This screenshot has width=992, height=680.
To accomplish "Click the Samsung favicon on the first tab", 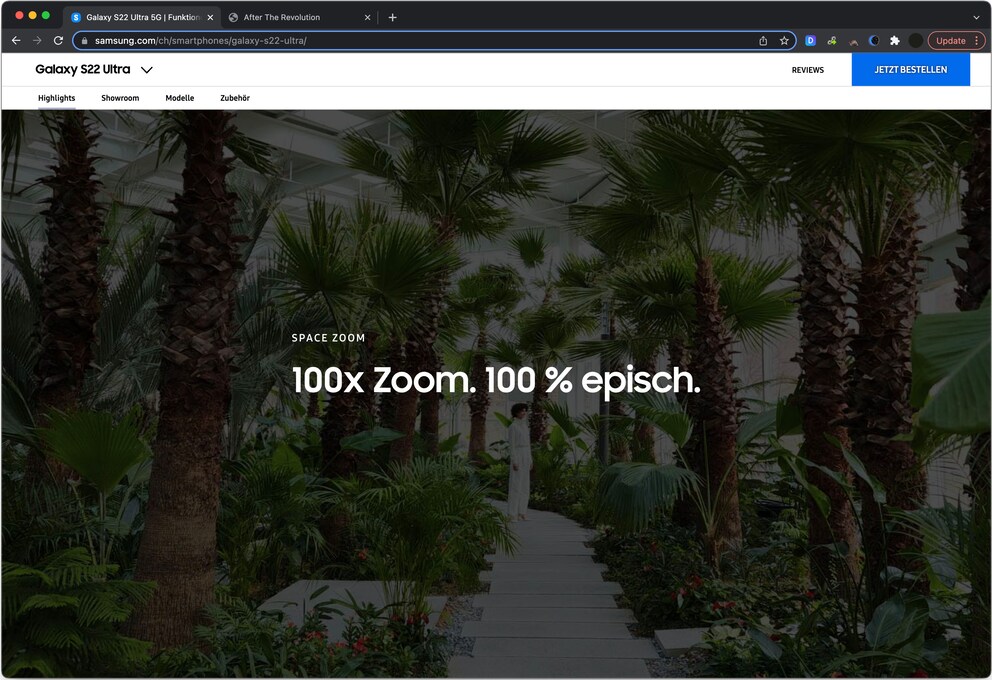I will (x=76, y=17).
